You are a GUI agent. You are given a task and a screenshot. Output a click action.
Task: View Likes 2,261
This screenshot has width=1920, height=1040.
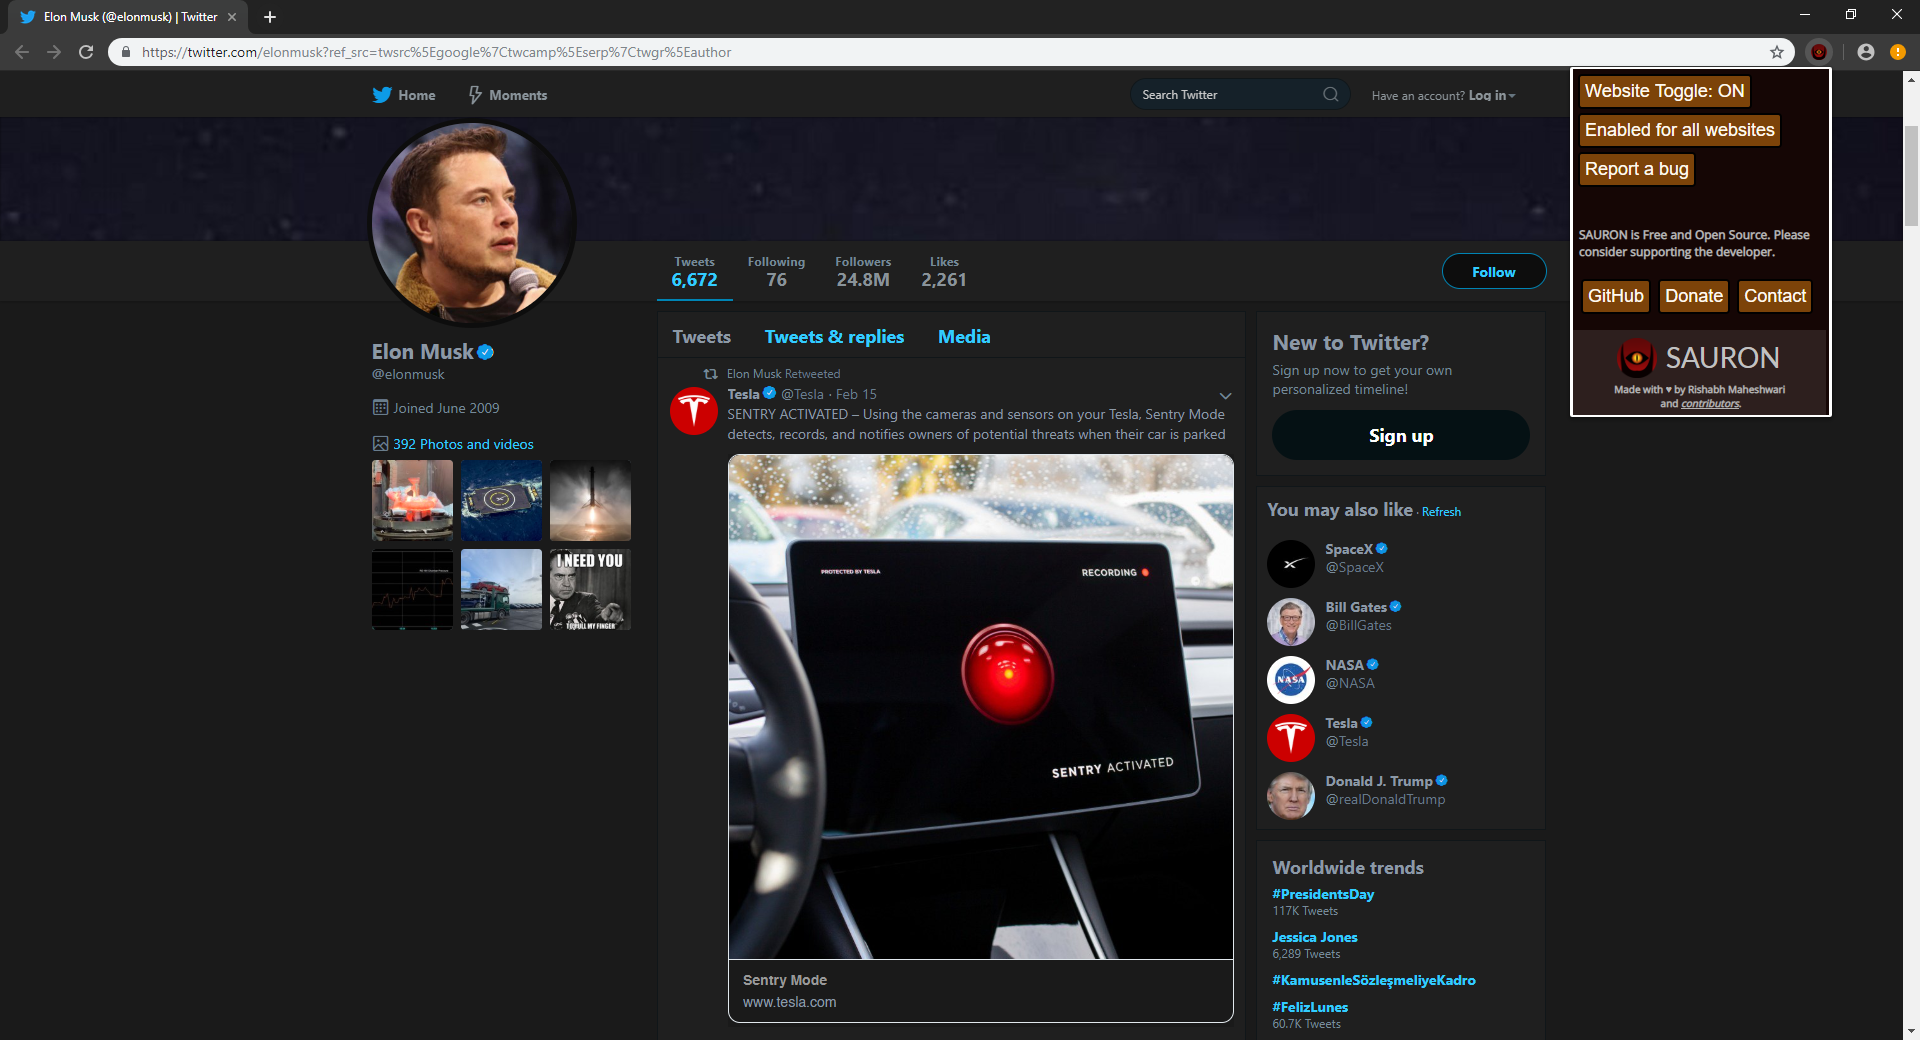pos(944,272)
